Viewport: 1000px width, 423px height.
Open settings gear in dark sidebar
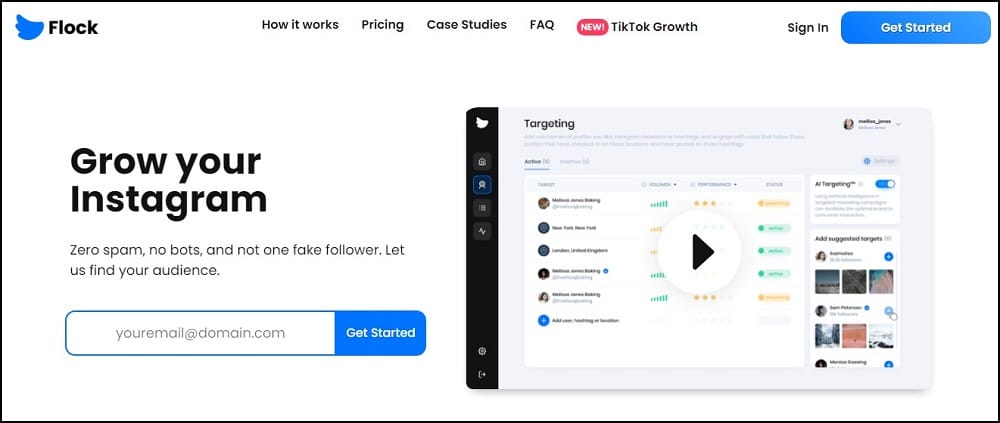coord(482,351)
